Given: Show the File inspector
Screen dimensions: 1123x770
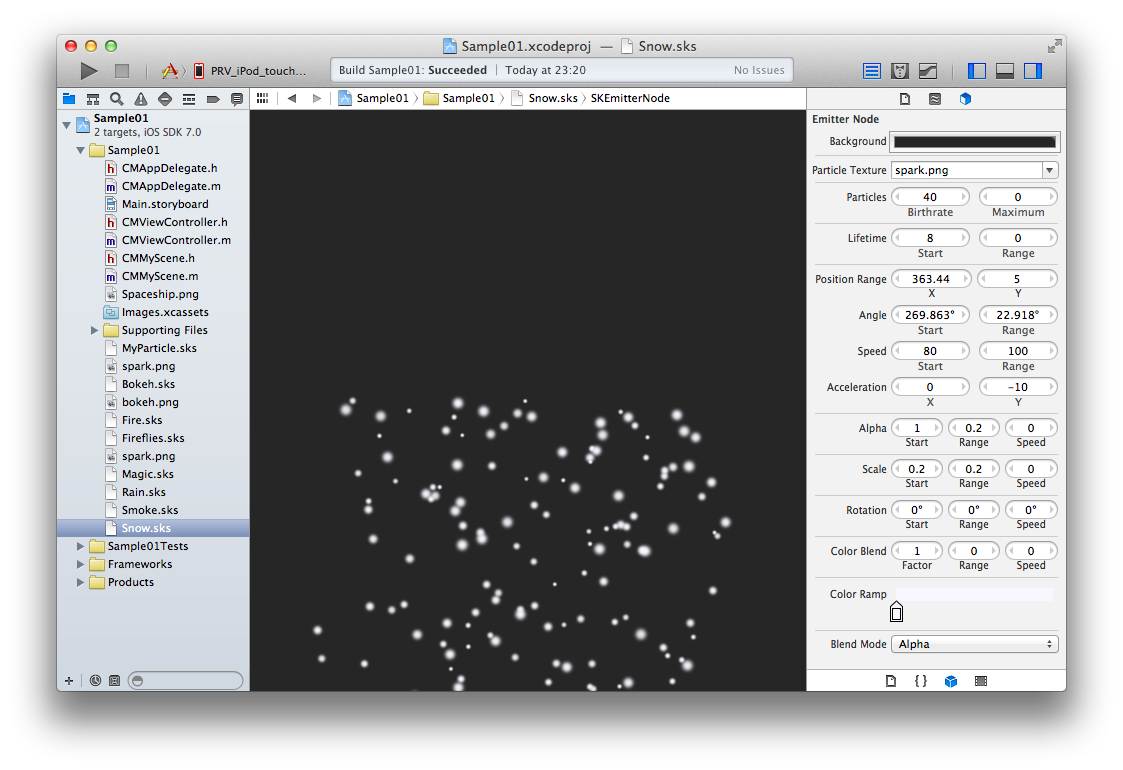Looking at the screenshot, I should 905,99.
